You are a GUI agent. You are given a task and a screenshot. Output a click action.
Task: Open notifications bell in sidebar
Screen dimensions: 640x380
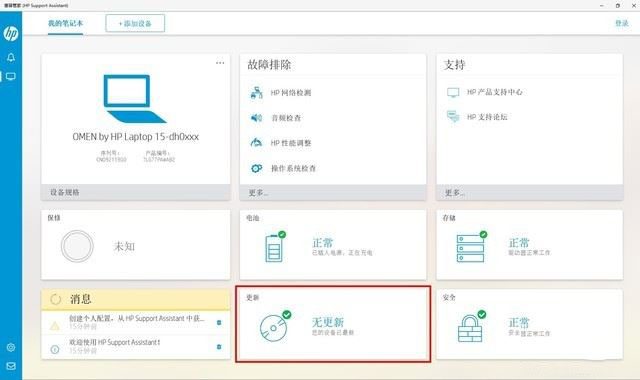(11, 58)
